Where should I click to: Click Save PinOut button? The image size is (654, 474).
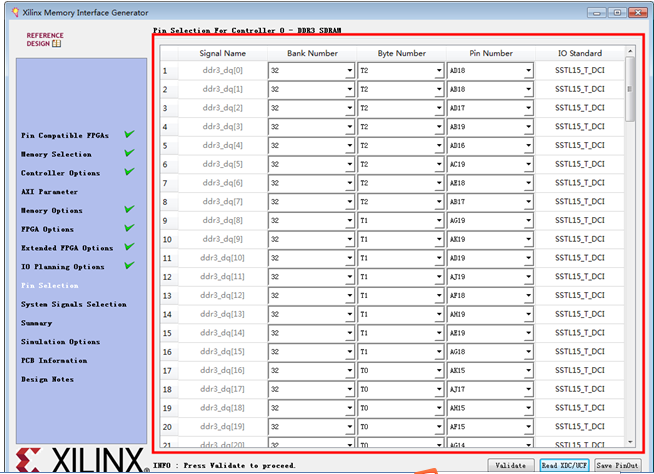[x=617, y=465]
